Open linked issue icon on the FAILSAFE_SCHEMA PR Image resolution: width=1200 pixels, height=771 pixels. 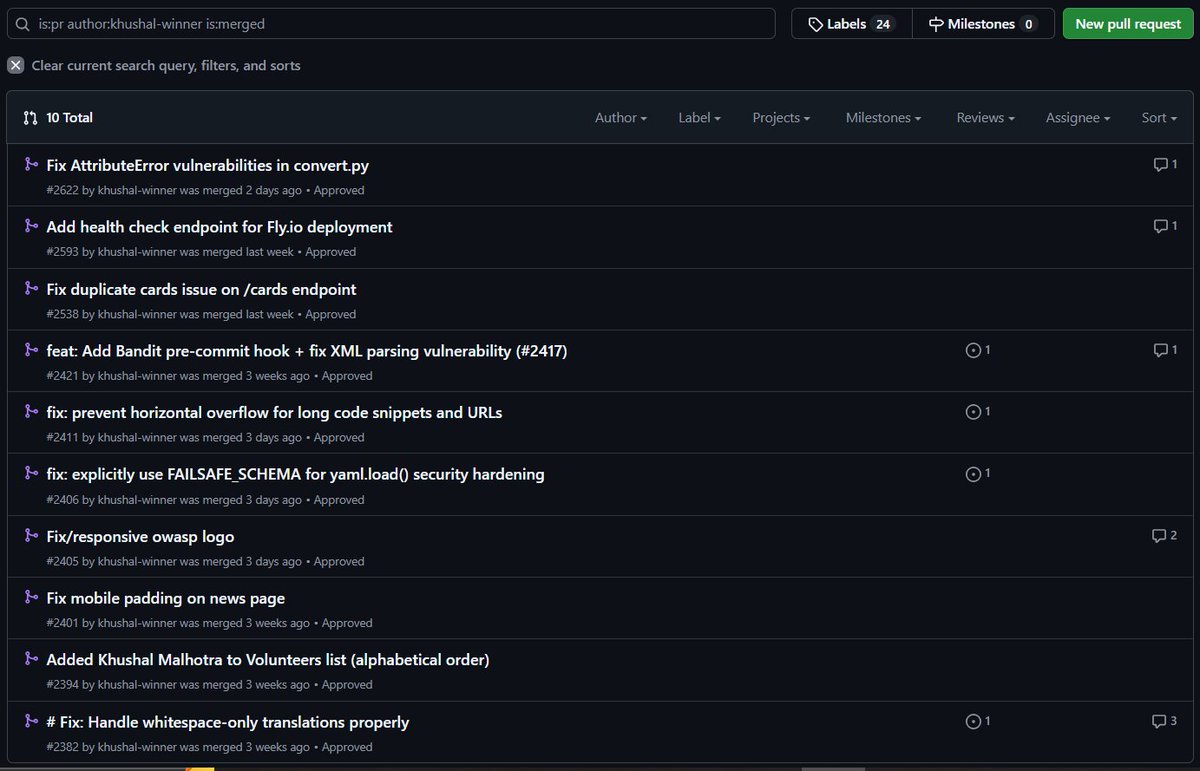click(978, 473)
